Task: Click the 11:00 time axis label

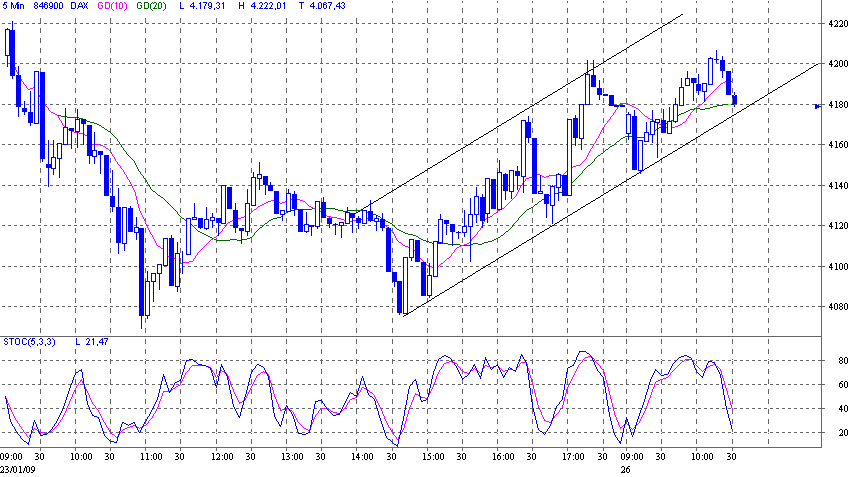Action: [x=151, y=457]
